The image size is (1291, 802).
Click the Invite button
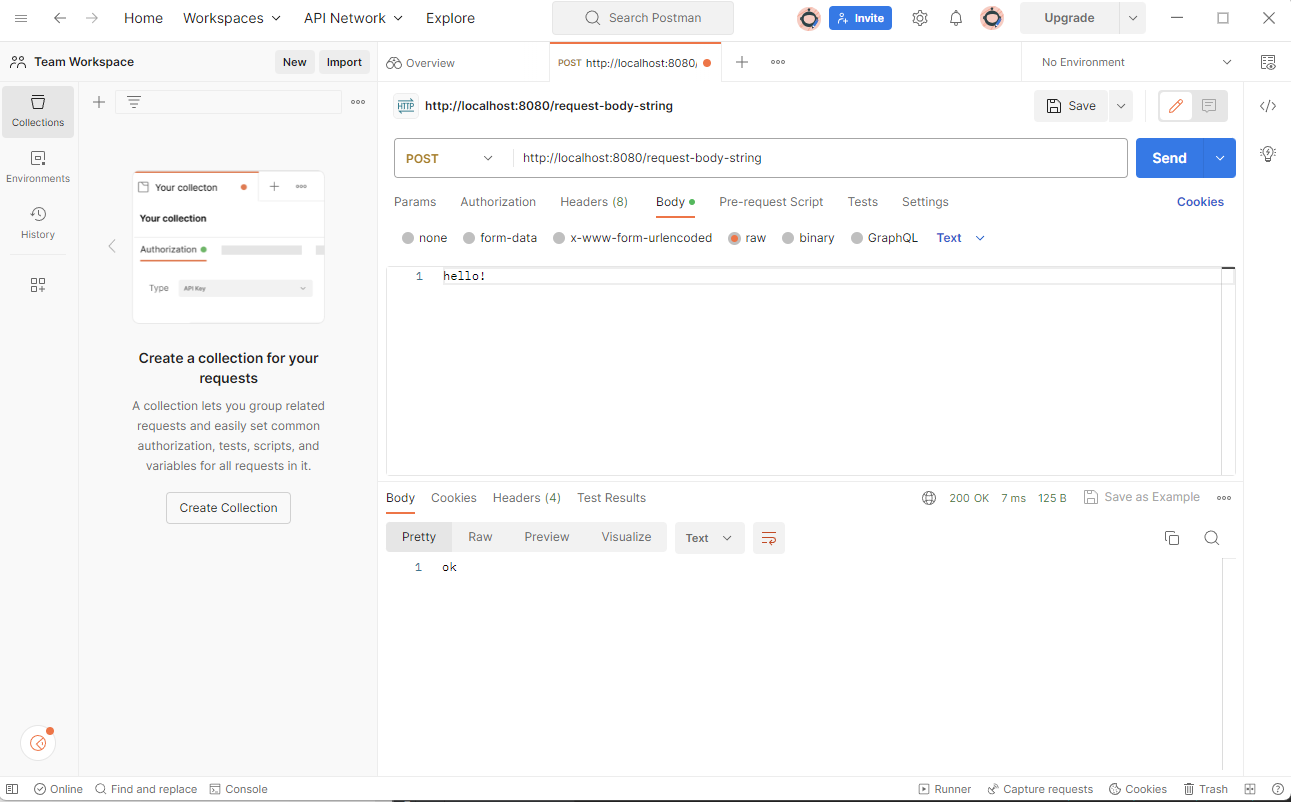(860, 18)
